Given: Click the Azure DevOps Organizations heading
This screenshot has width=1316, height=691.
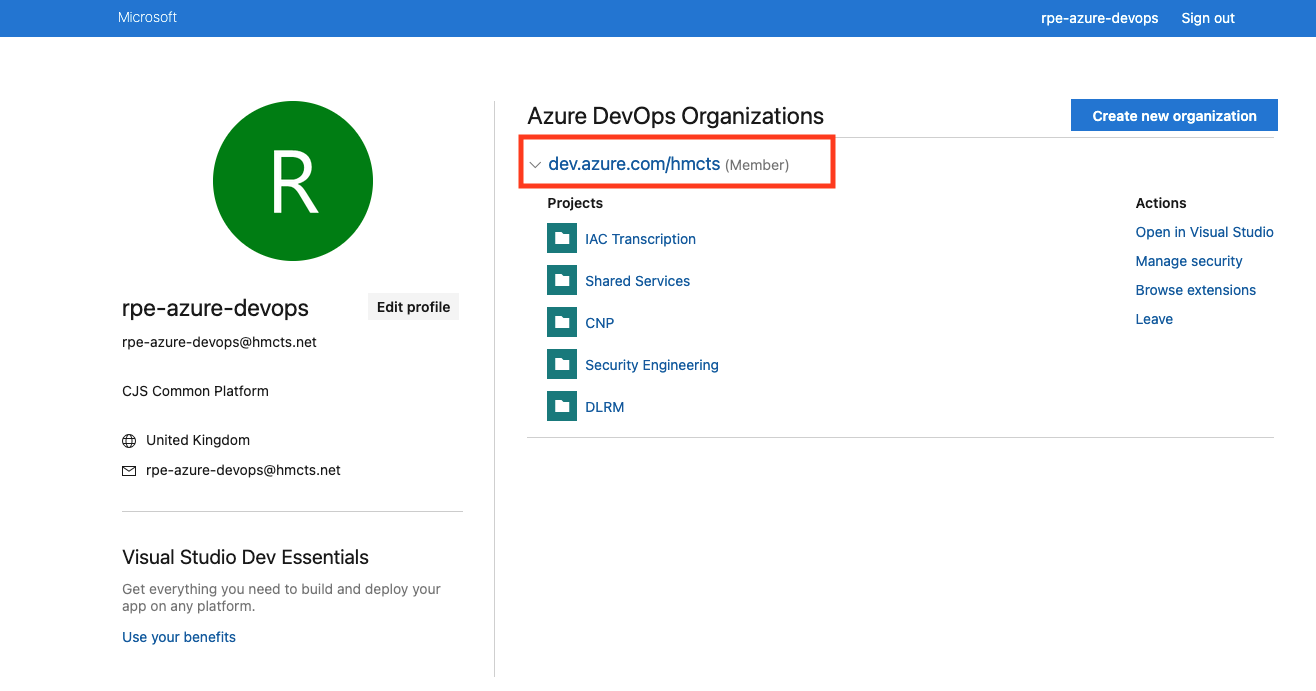Looking at the screenshot, I should tap(675, 116).
